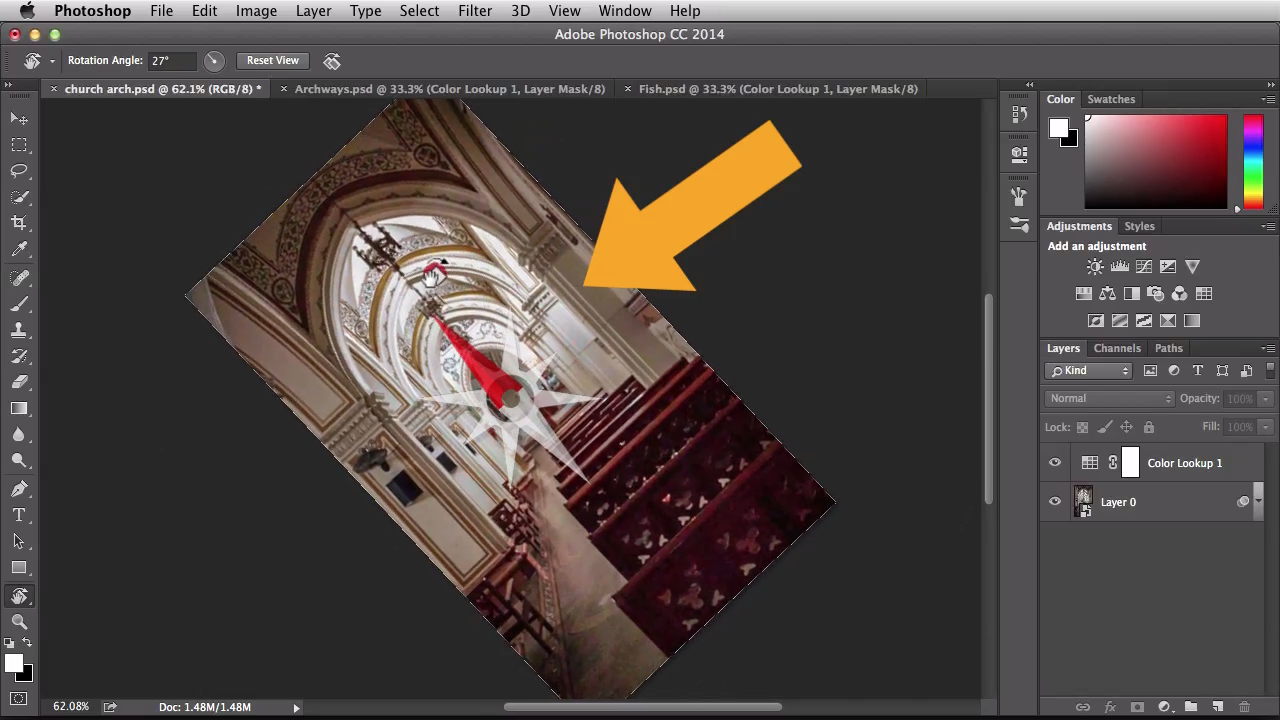Viewport: 1280px width, 720px height.
Task: Add a Hue/Saturation adjustment
Action: (1083, 294)
